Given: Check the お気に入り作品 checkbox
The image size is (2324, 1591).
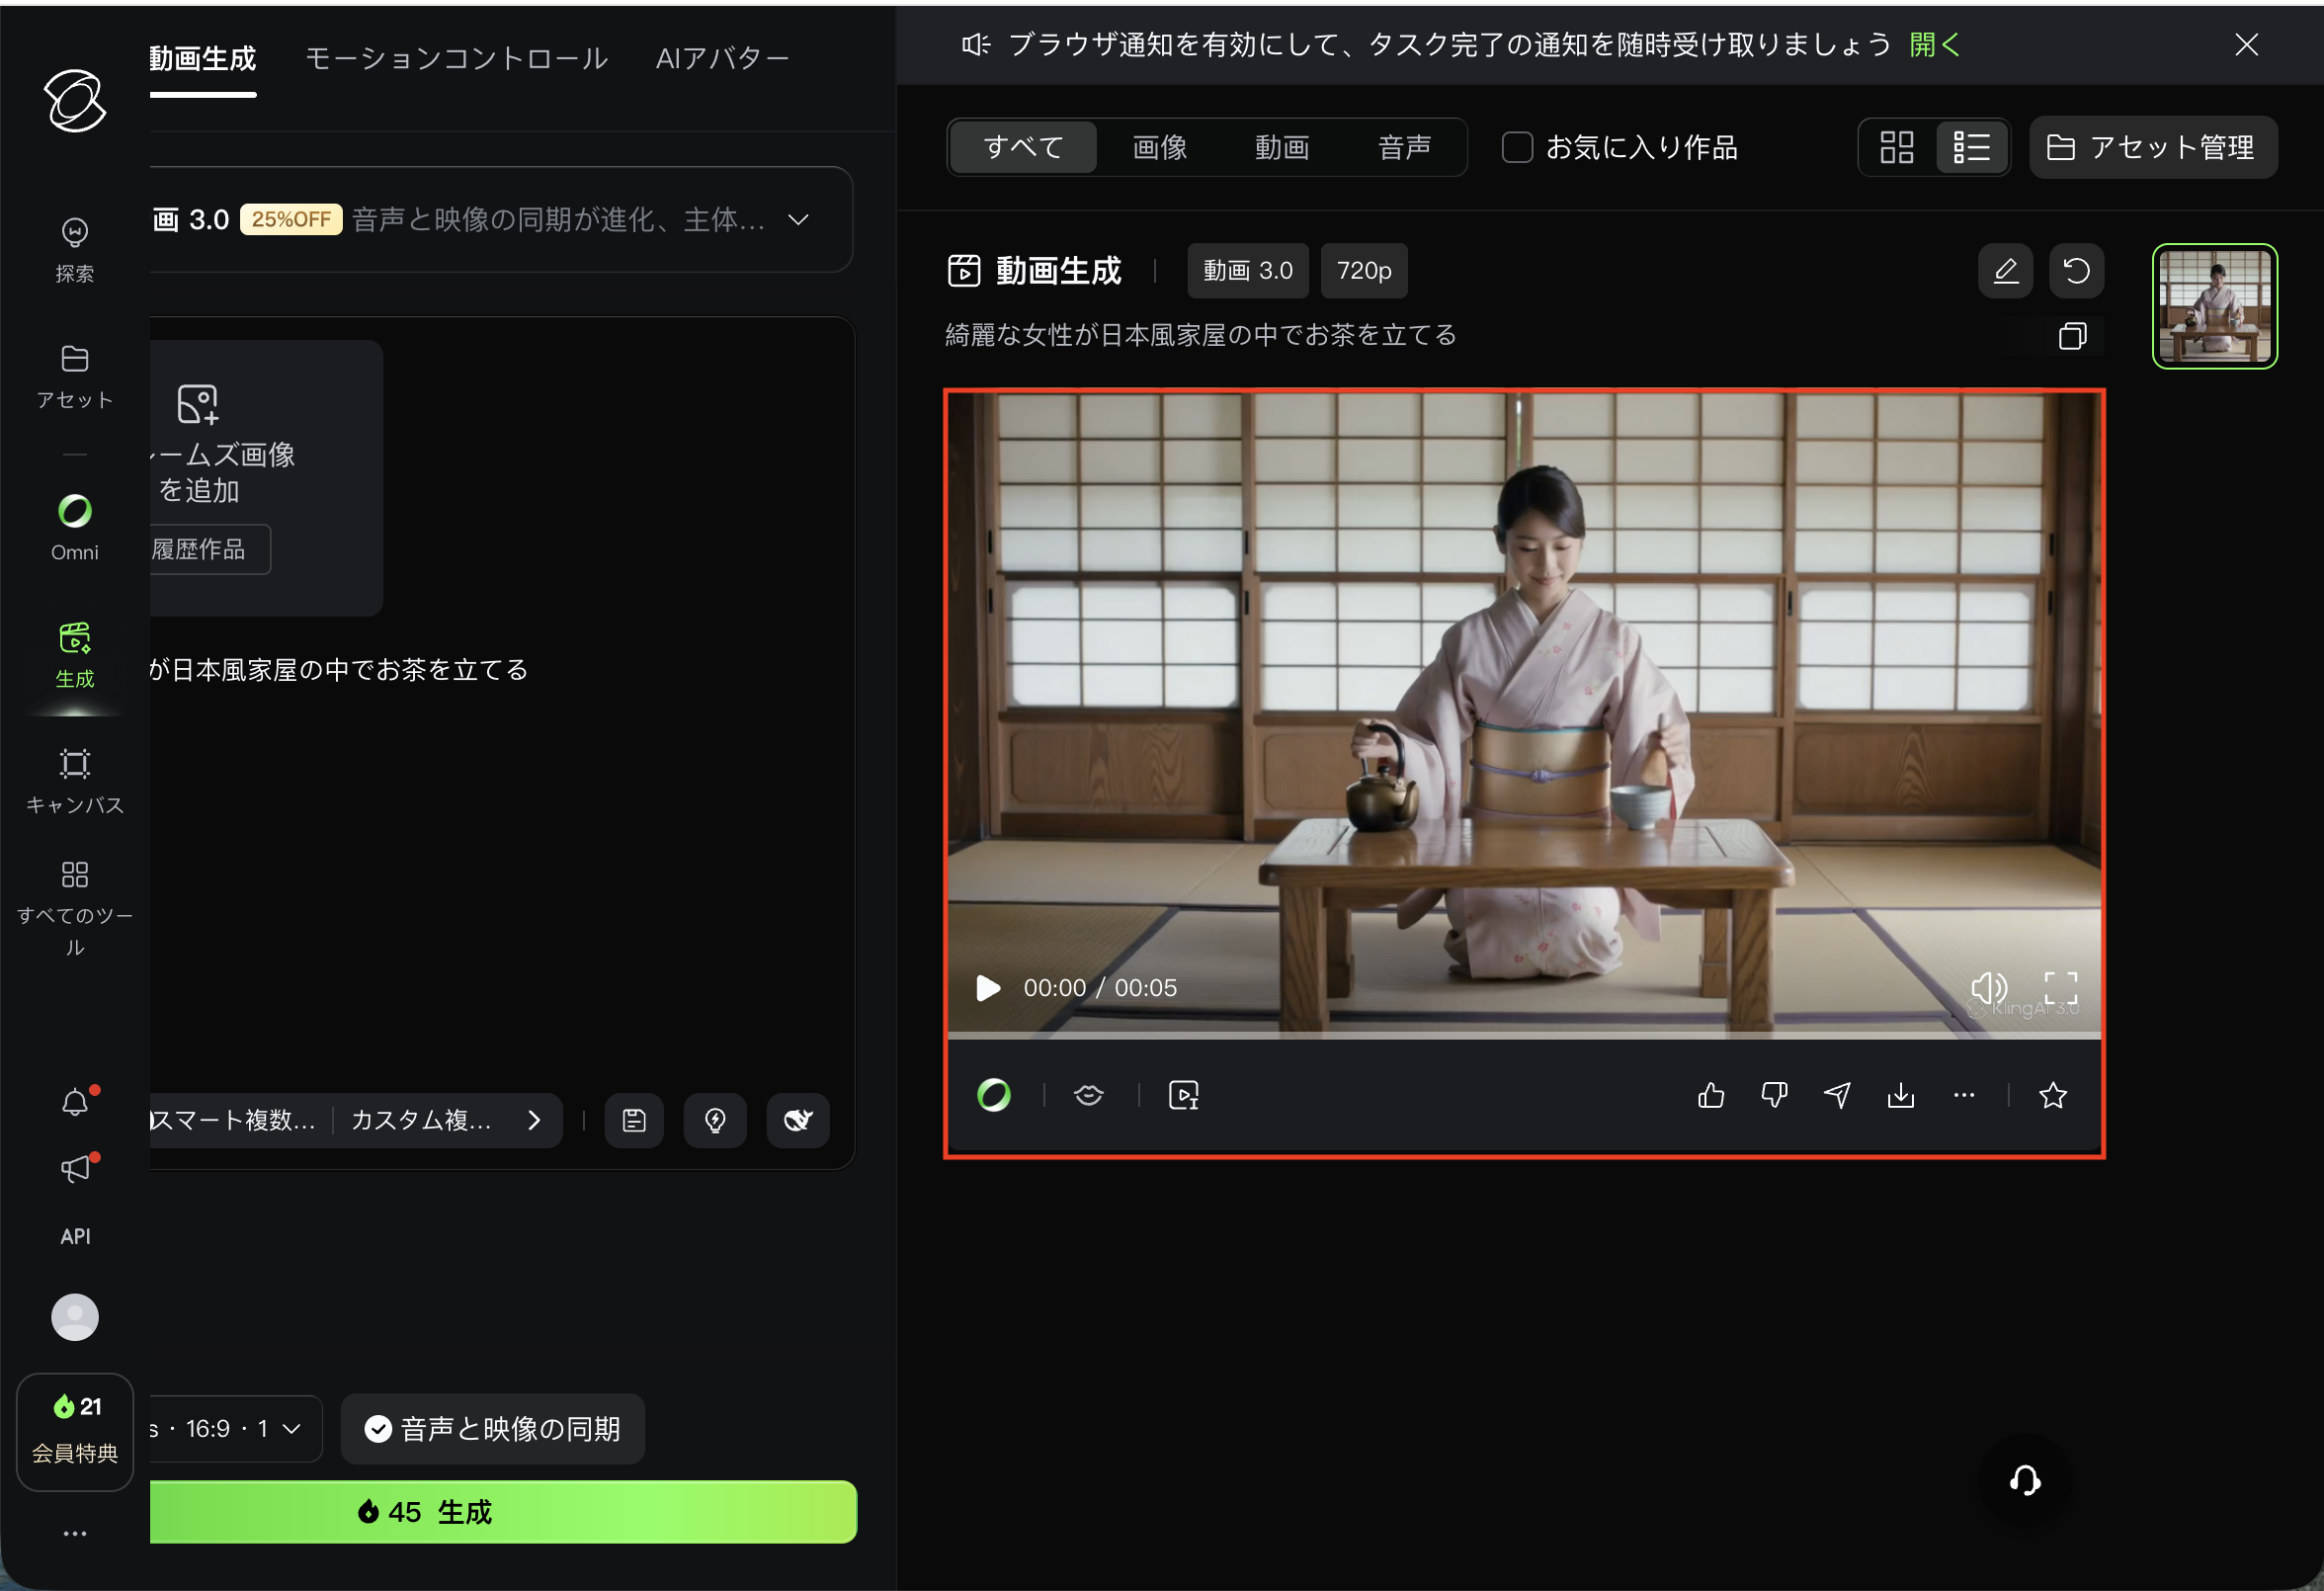Looking at the screenshot, I should [1517, 148].
